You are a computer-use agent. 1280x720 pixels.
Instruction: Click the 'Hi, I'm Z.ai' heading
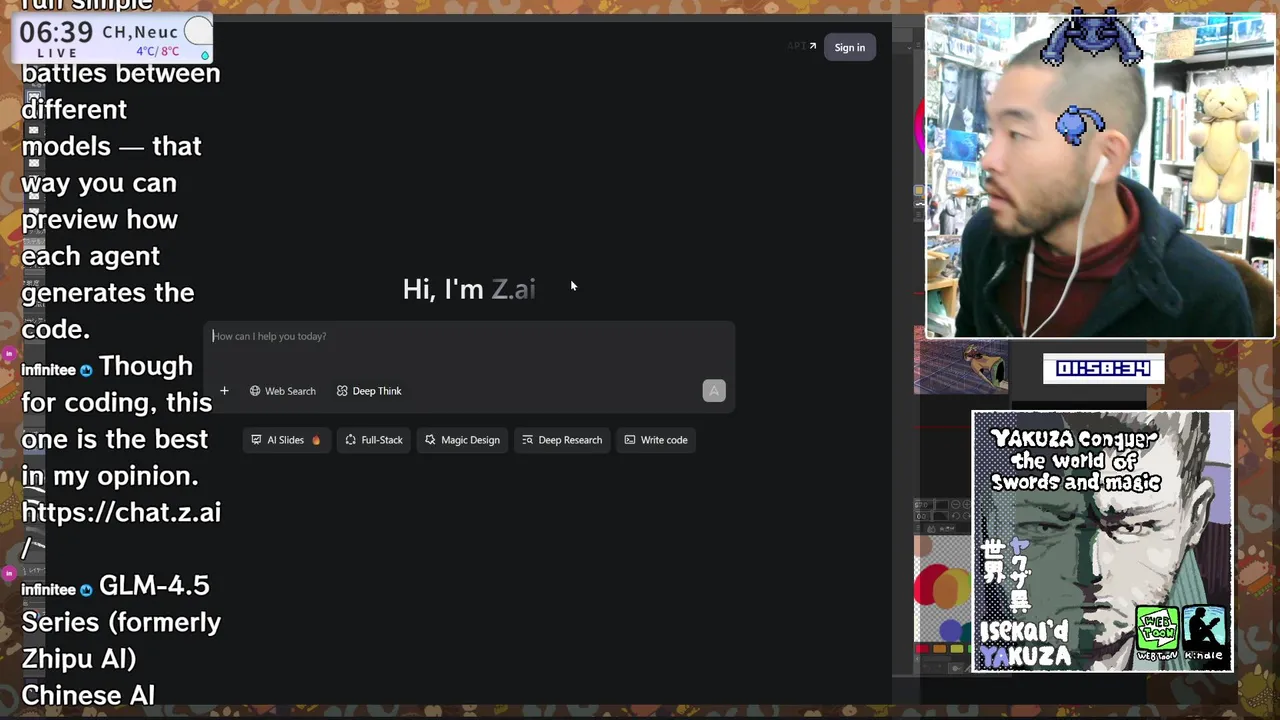tap(469, 290)
